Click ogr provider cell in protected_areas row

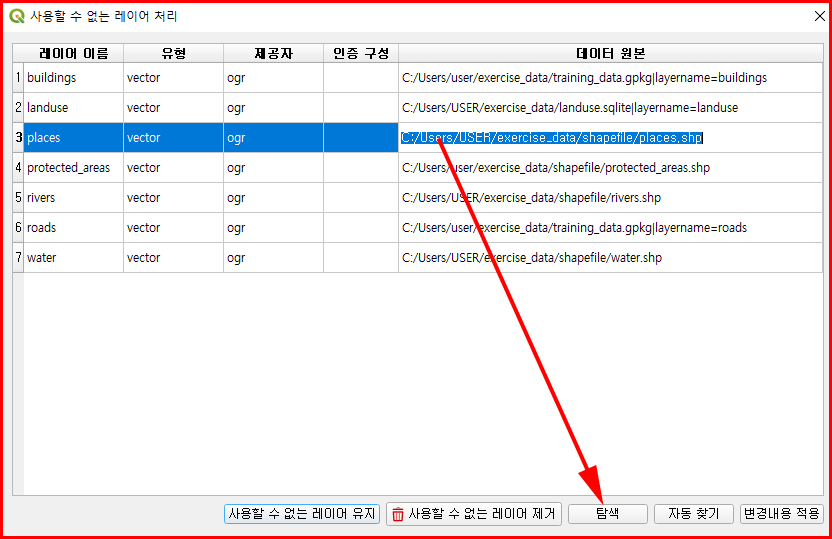pos(273,168)
